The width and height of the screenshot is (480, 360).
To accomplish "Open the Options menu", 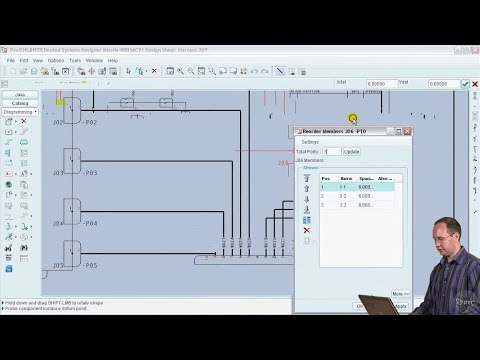I will pos(56,61).
